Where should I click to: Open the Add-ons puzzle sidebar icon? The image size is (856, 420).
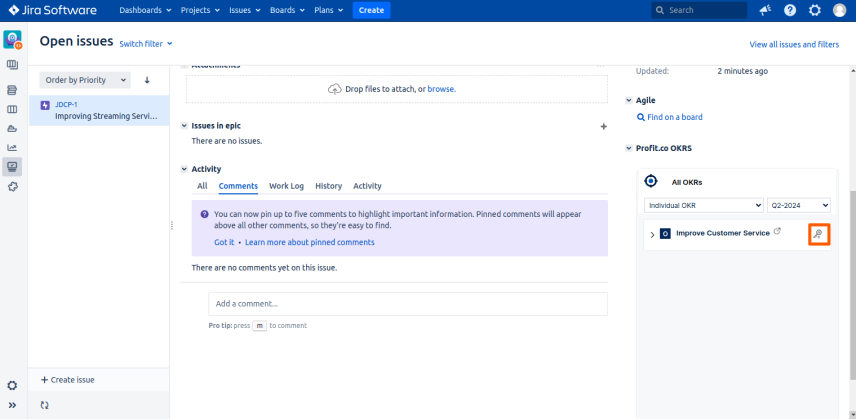[x=12, y=187]
